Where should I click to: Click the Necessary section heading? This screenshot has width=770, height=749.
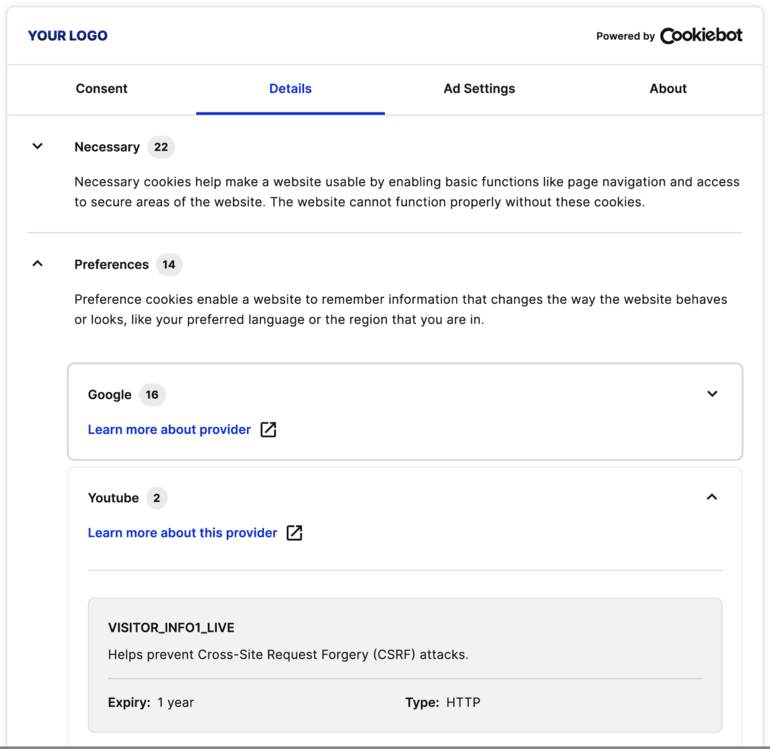pyautogui.click(x=107, y=147)
